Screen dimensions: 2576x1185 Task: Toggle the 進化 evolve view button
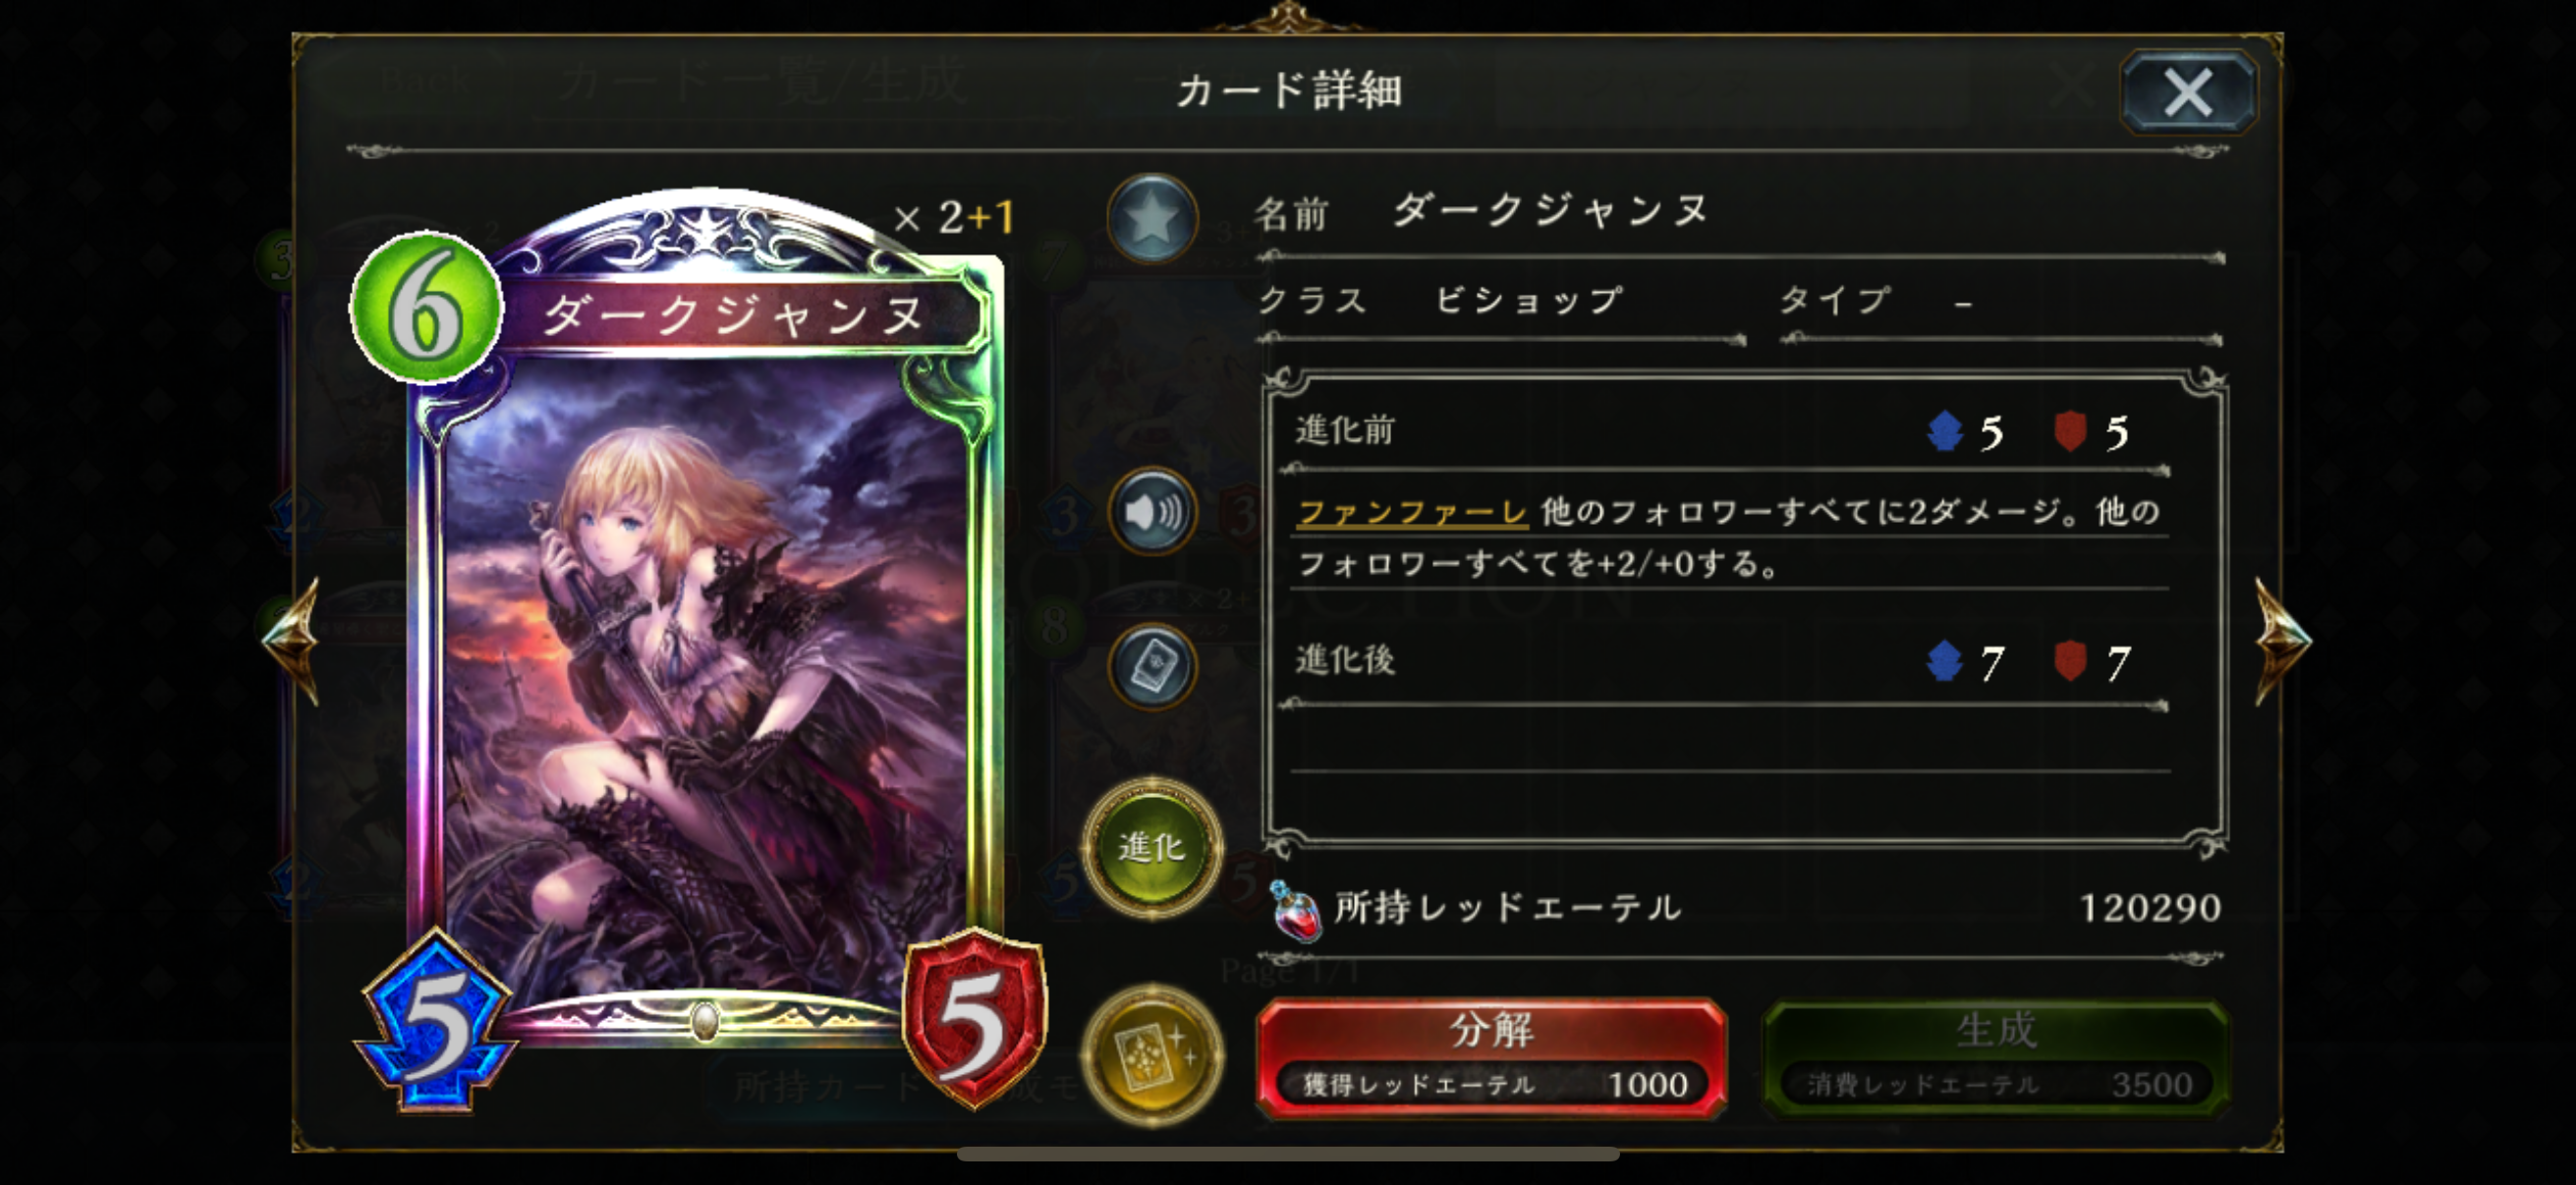pos(1152,848)
